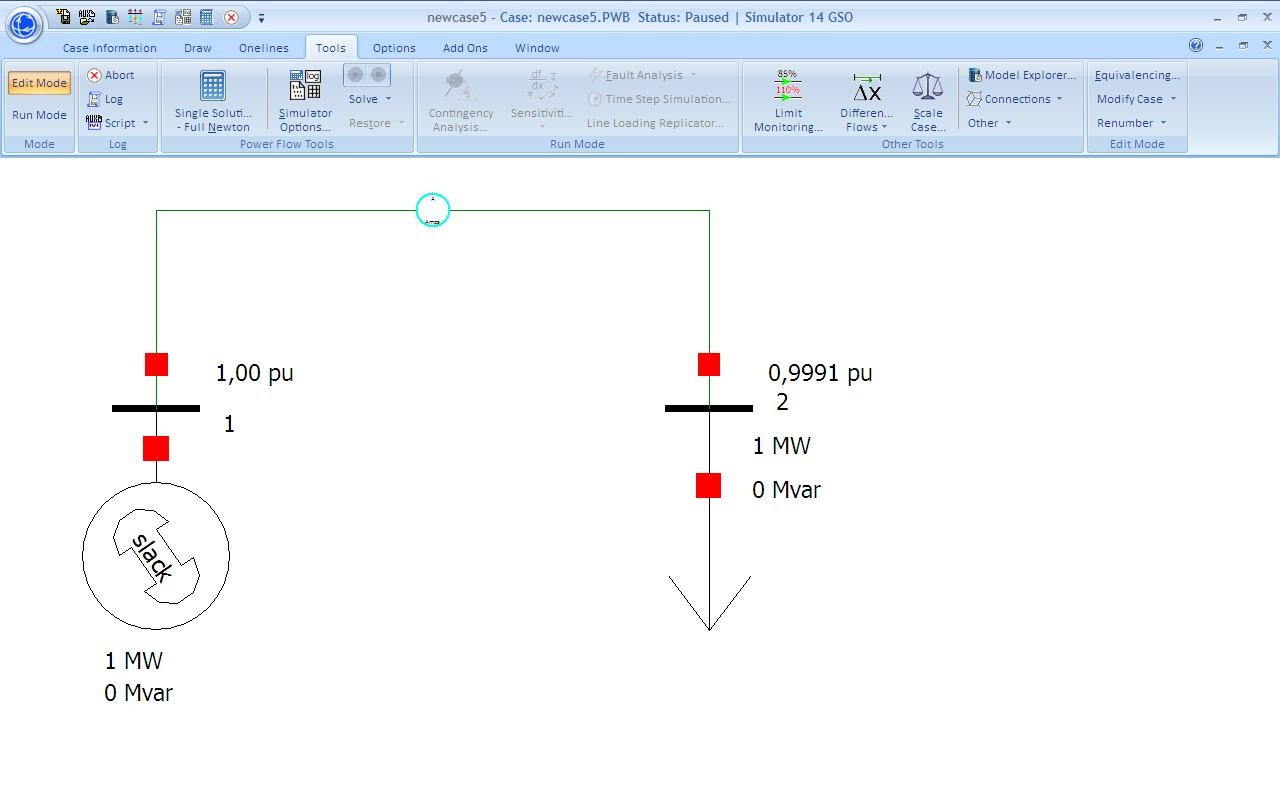Toggle line circuit breaker above bus 2
Viewport: 1280px width, 800px height.
709,364
